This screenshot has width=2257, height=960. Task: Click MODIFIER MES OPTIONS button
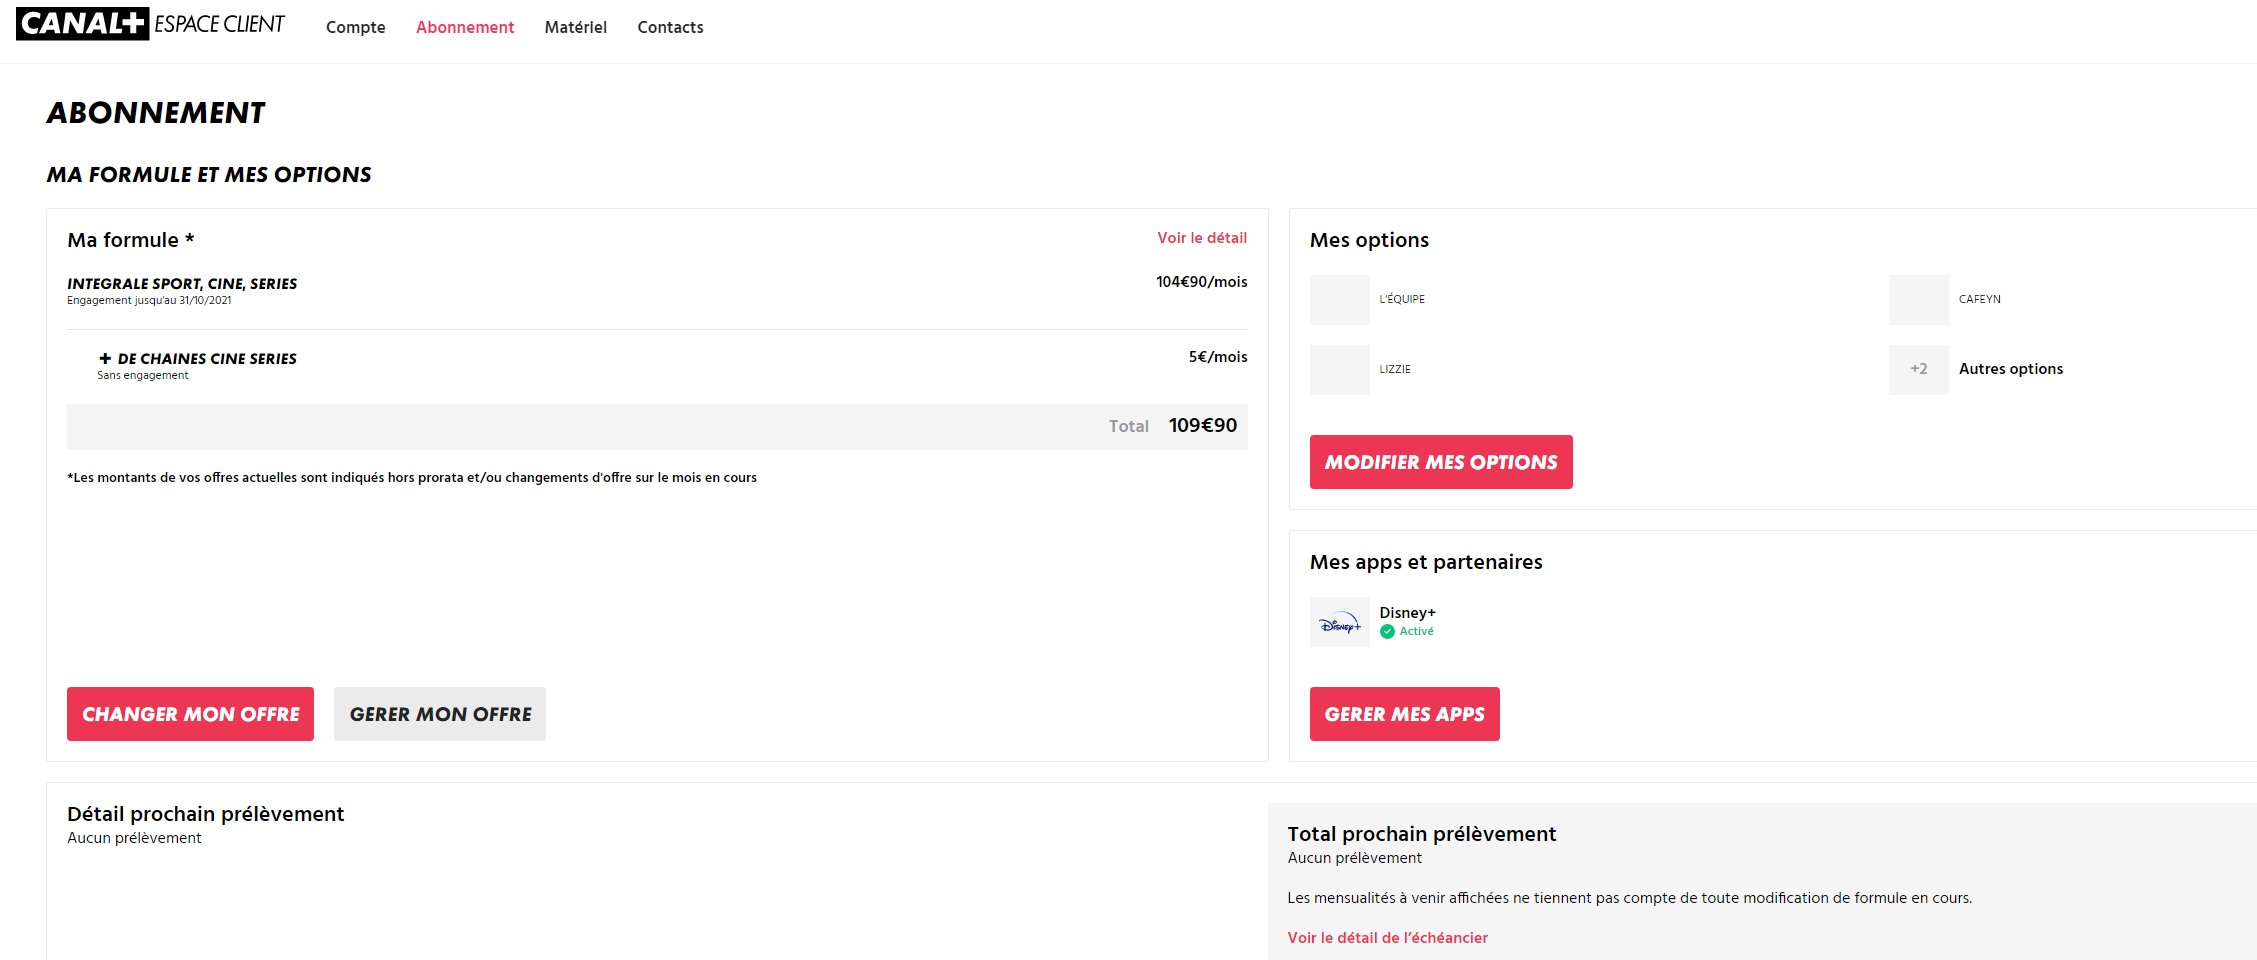pyautogui.click(x=1441, y=462)
